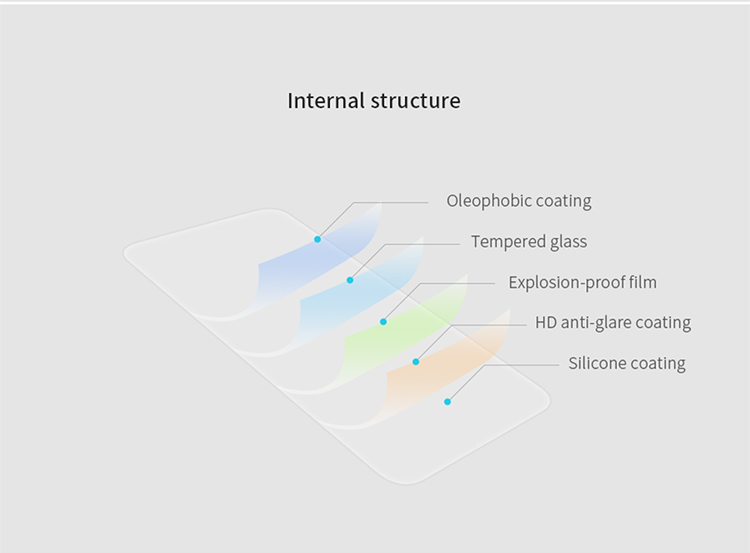
Task: Click the Silicone coating label
Action: click(x=627, y=363)
